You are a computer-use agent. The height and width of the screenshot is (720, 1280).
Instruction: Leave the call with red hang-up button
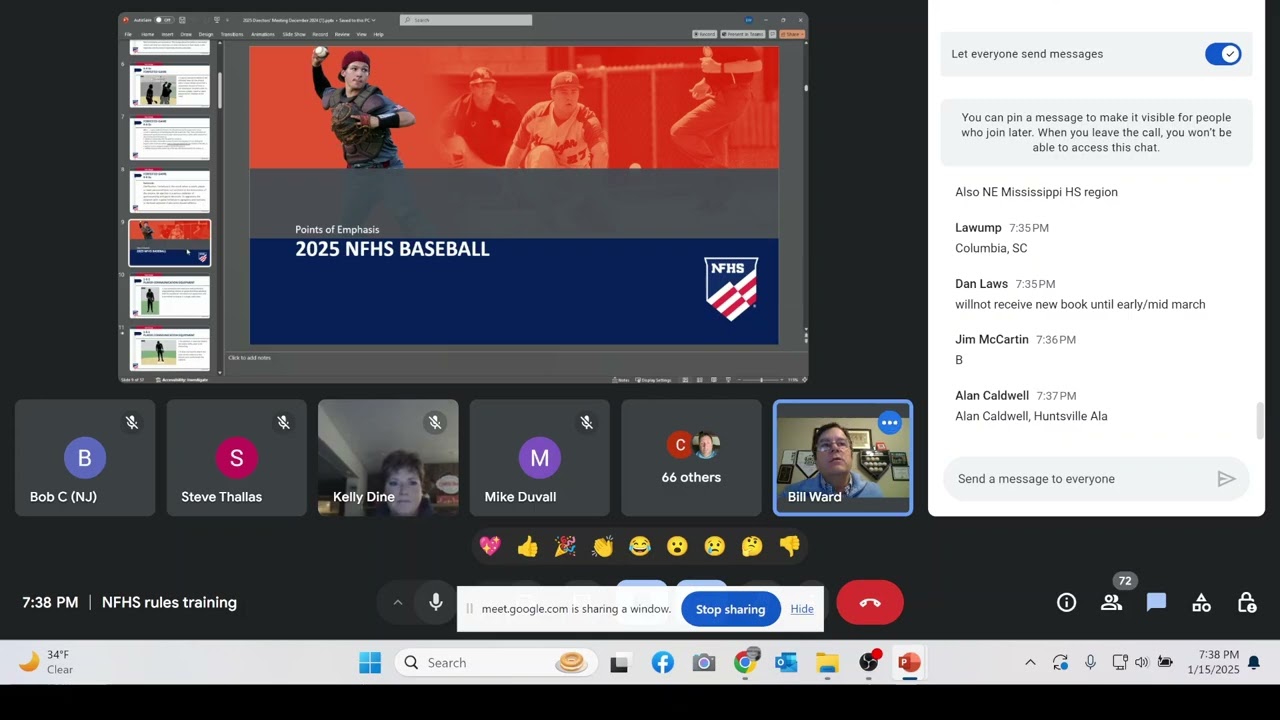tap(870, 602)
